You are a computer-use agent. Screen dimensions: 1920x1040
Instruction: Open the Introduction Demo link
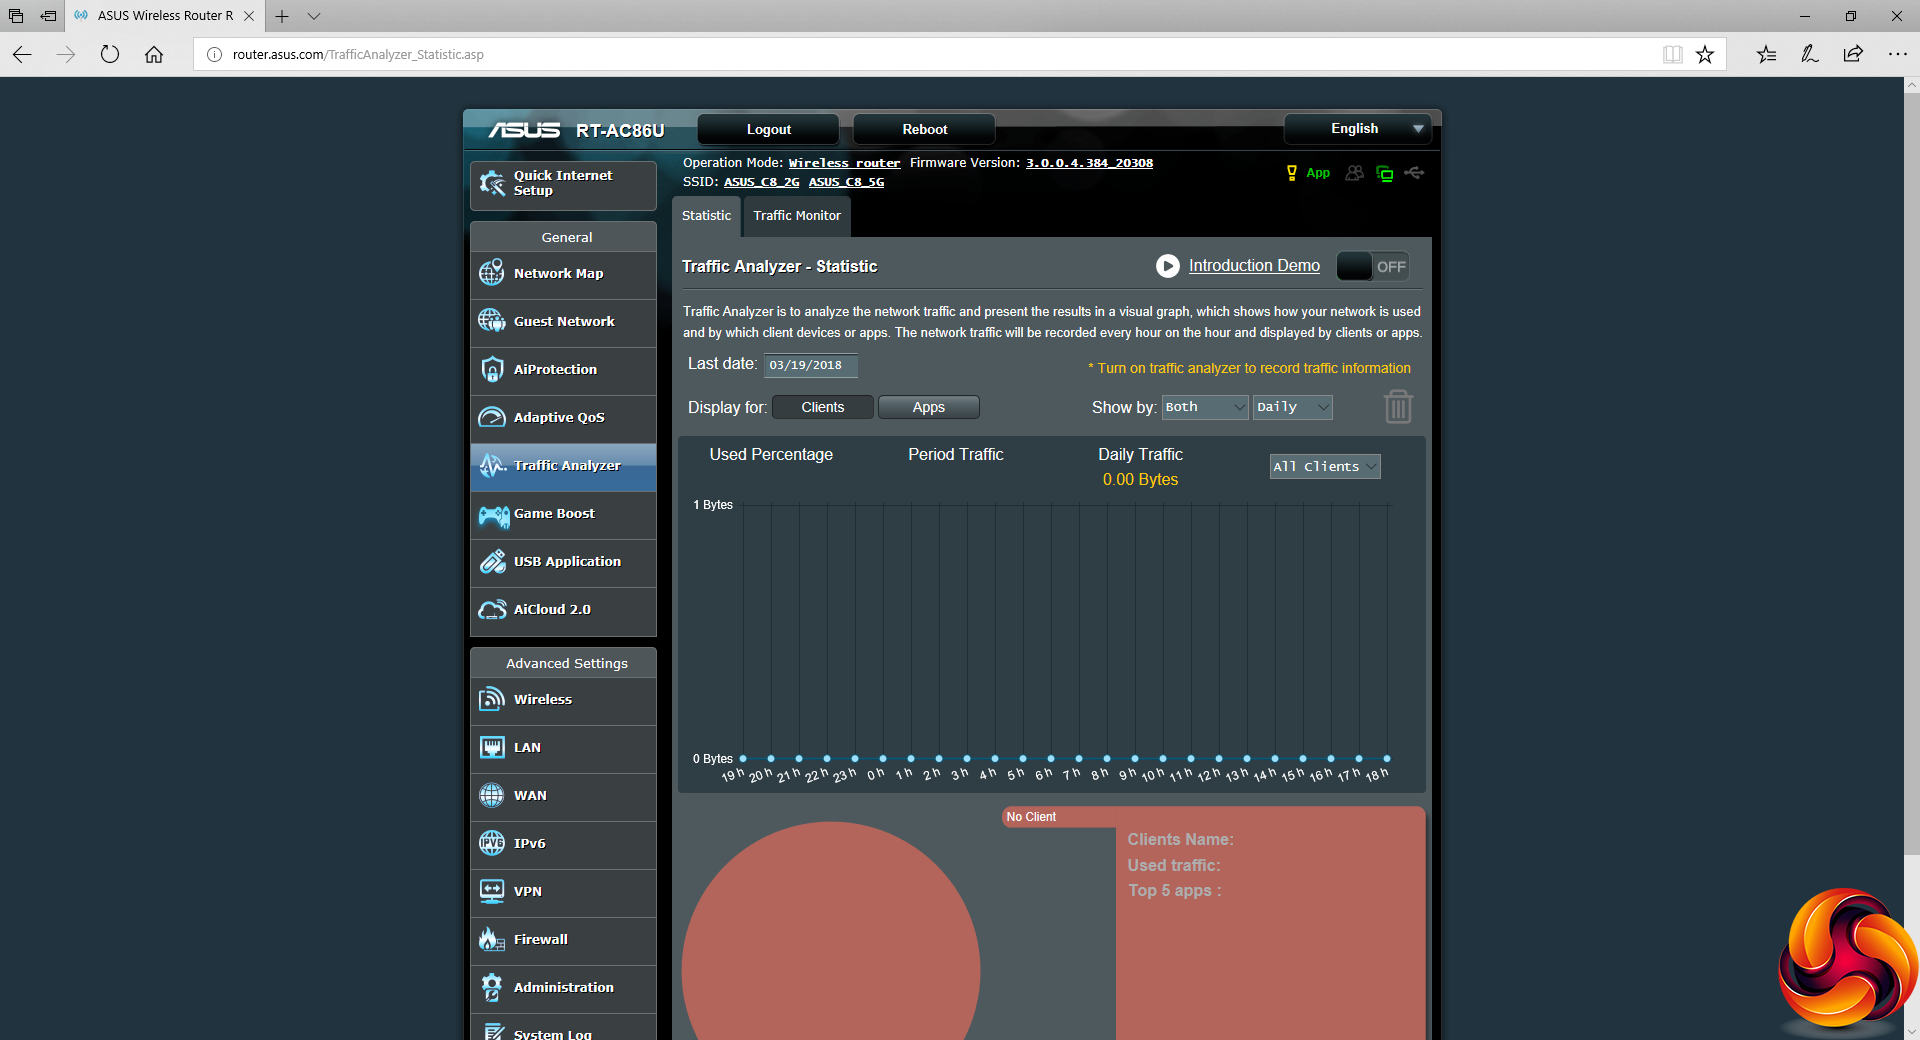1254,266
